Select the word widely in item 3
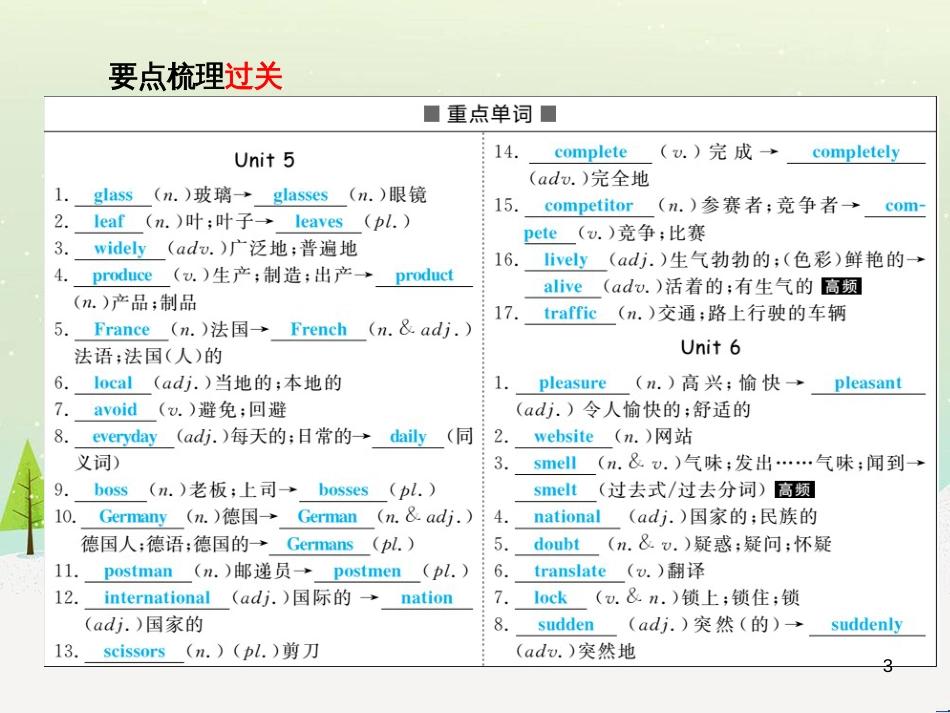Screen dimensions: 950x713 (119, 248)
